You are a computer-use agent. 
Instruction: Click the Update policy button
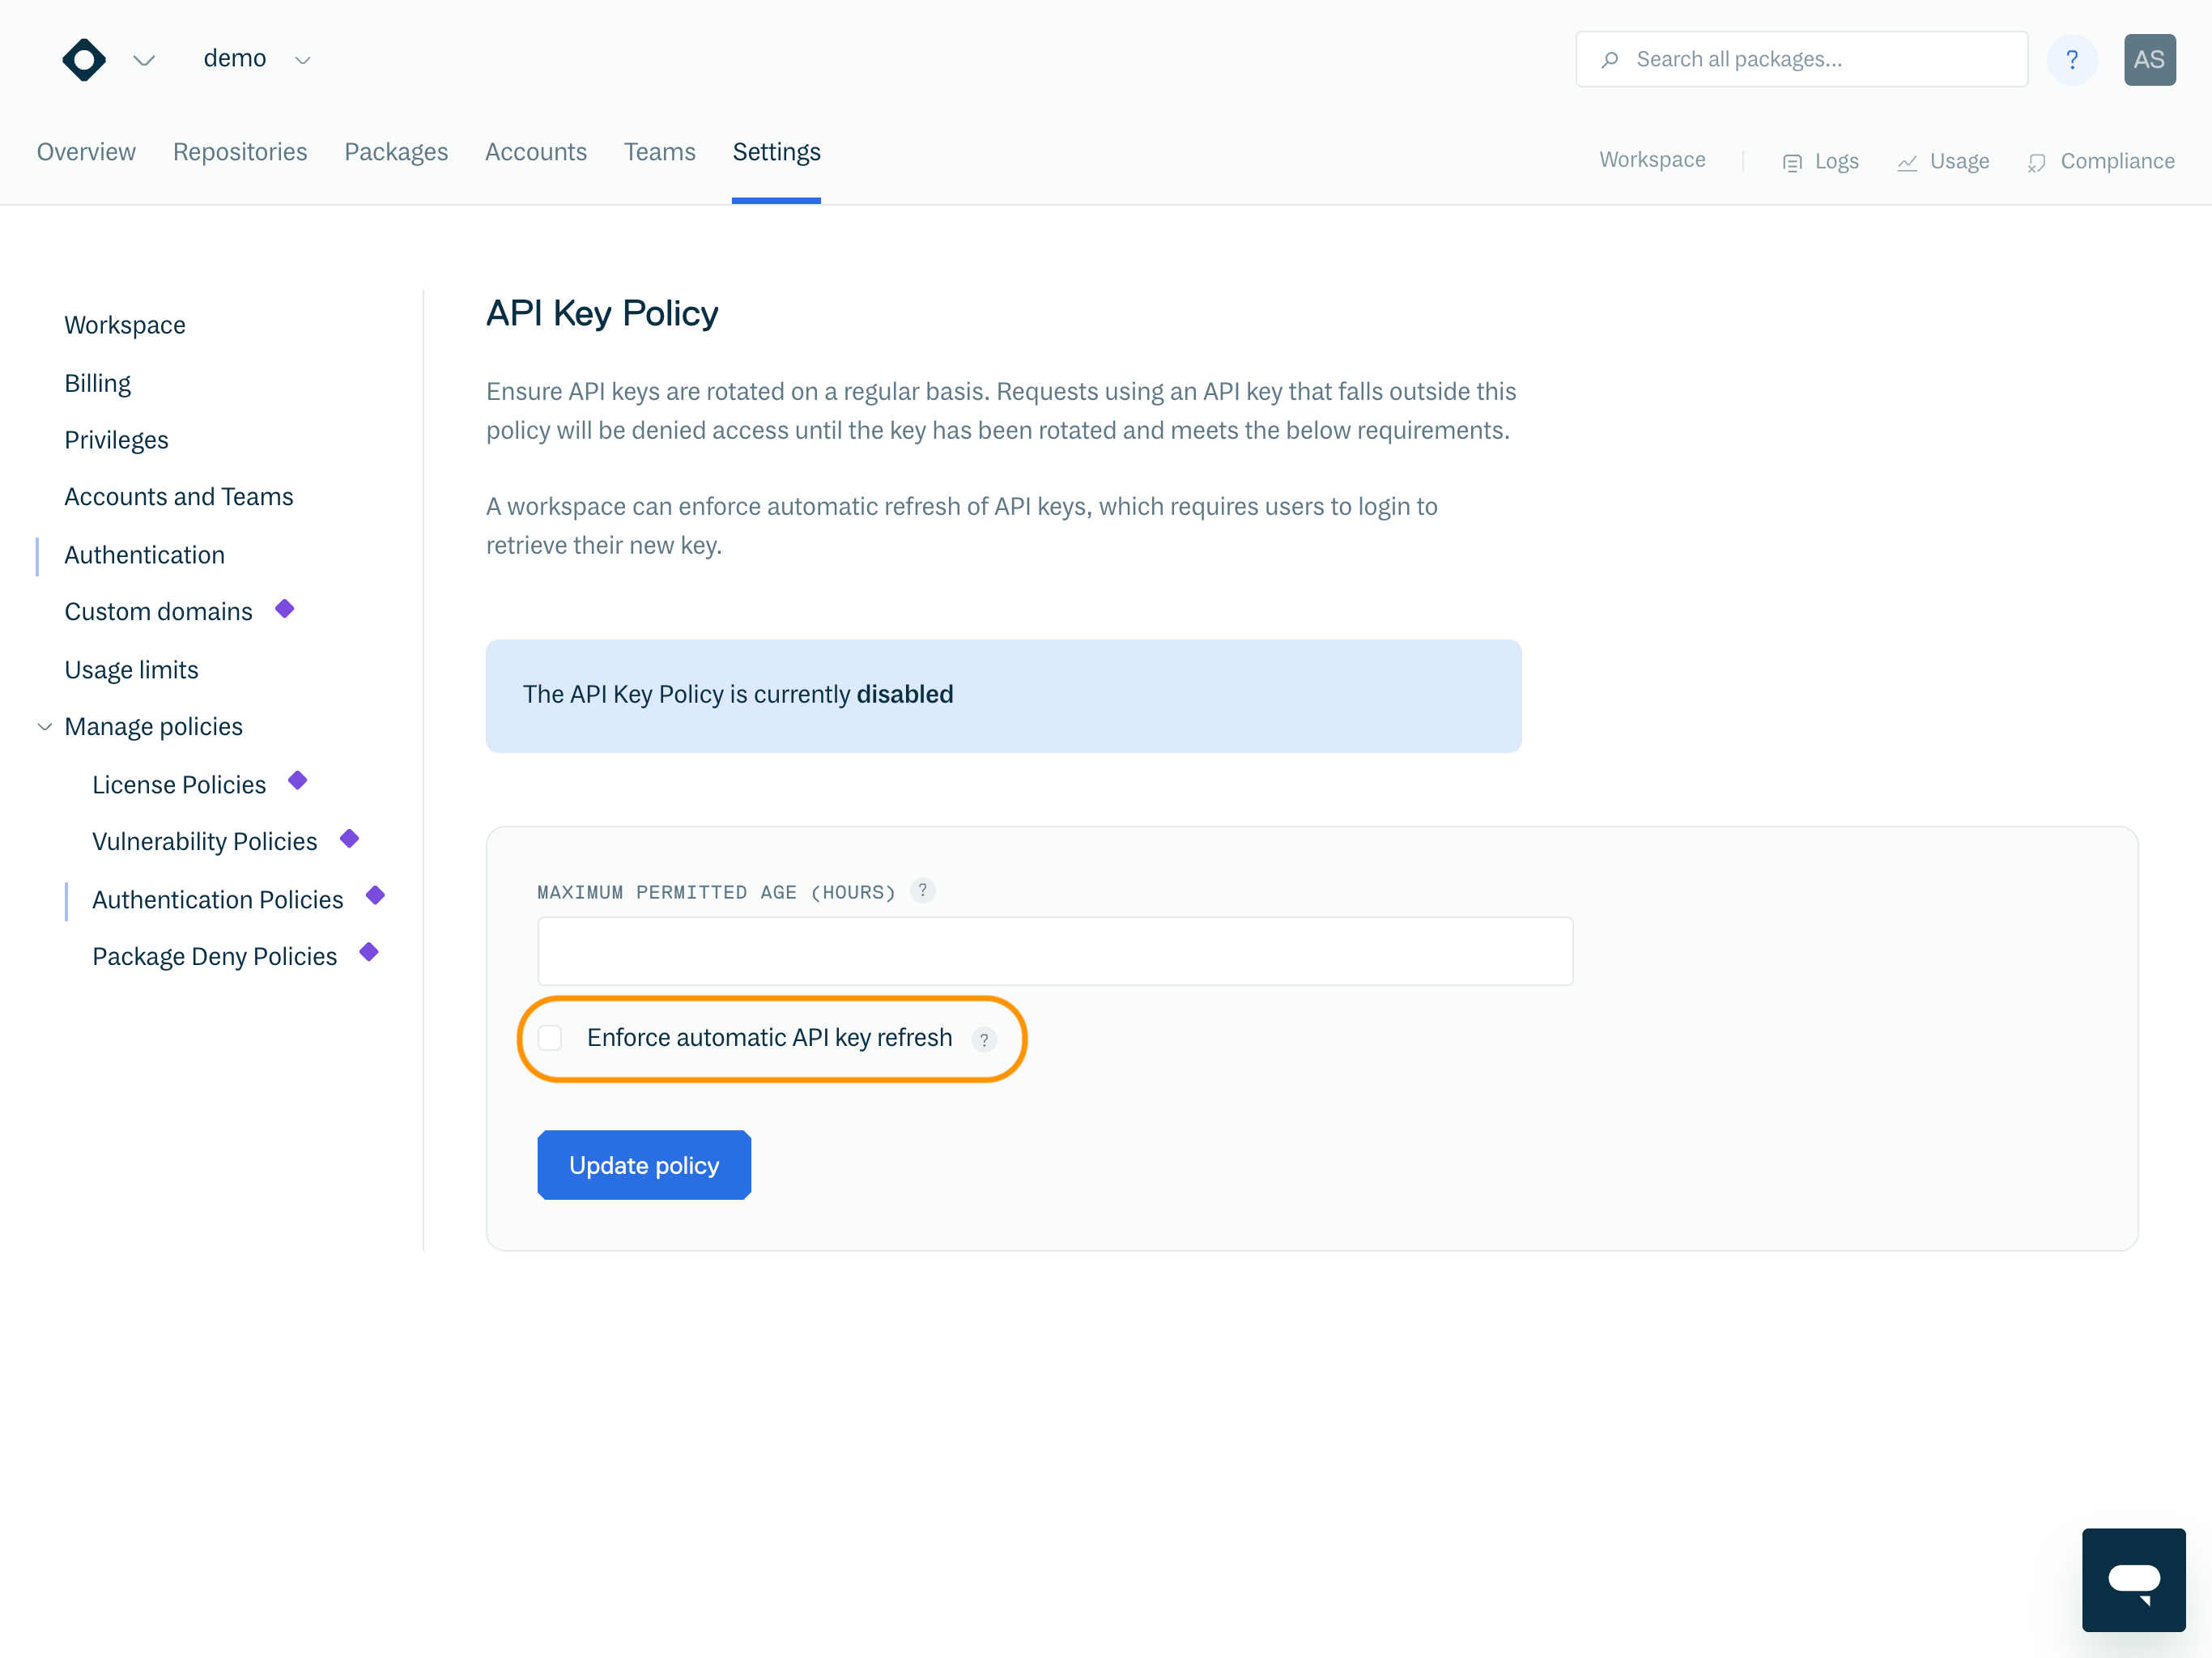[644, 1165]
